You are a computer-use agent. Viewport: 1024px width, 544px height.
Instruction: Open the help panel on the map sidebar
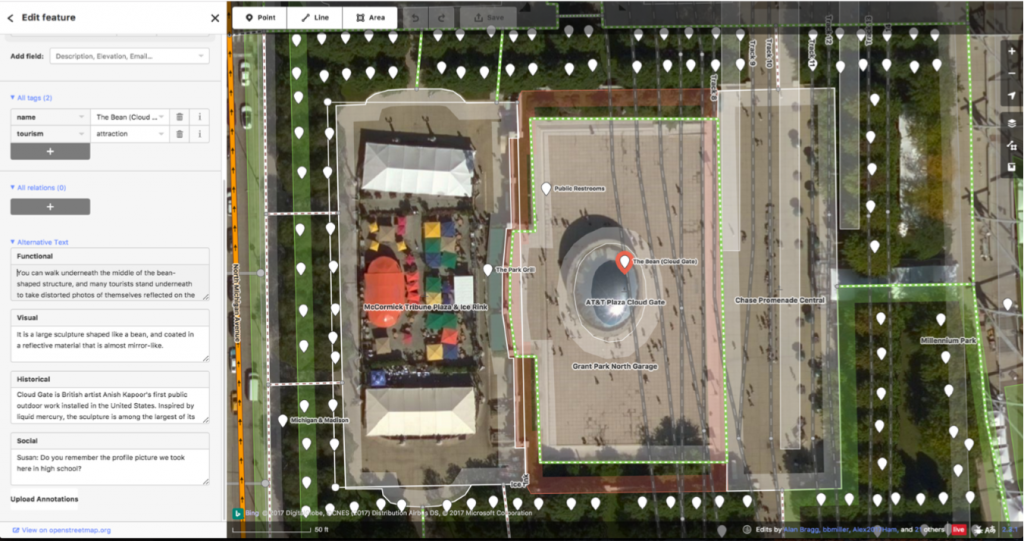pyautogui.click(x=1012, y=167)
